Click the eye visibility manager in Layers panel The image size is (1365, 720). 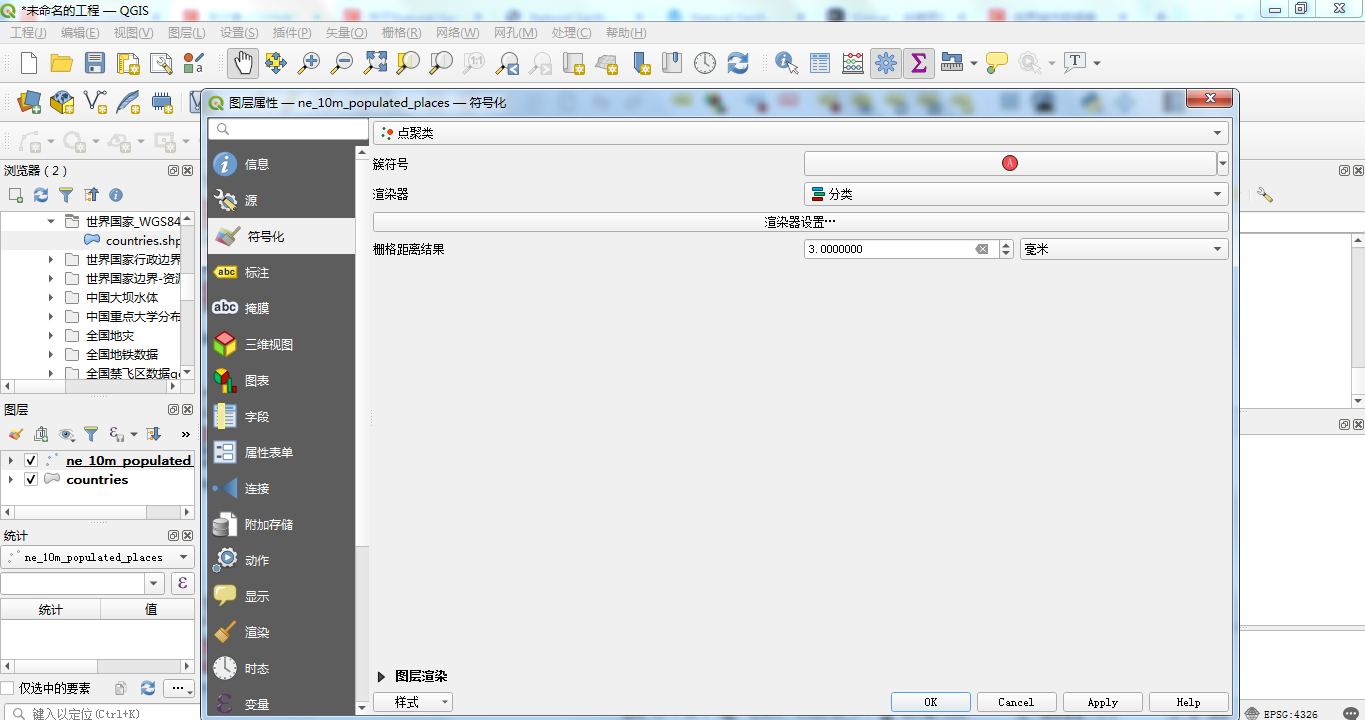point(66,434)
